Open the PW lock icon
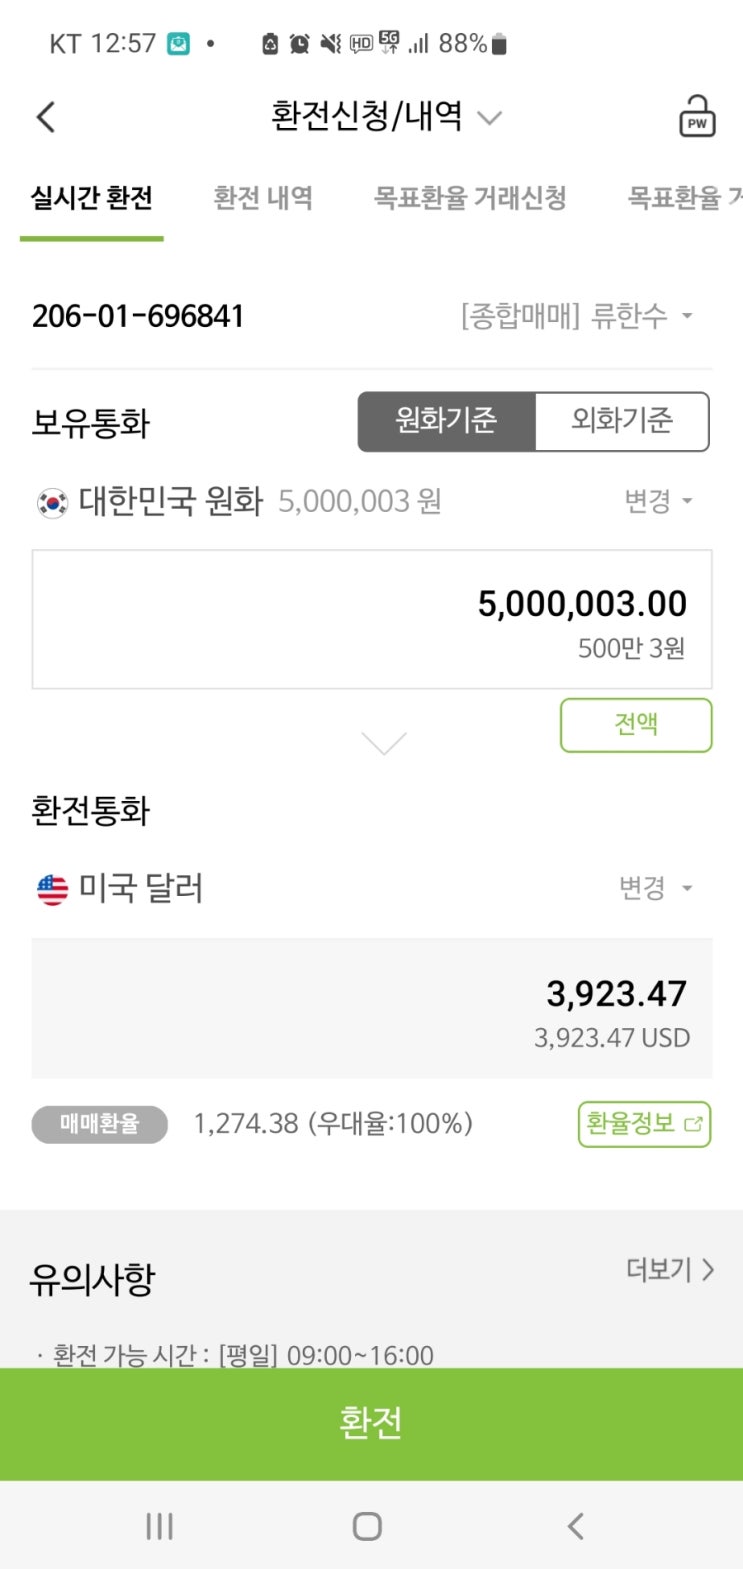This screenshot has width=743, height=1569. 696,117
